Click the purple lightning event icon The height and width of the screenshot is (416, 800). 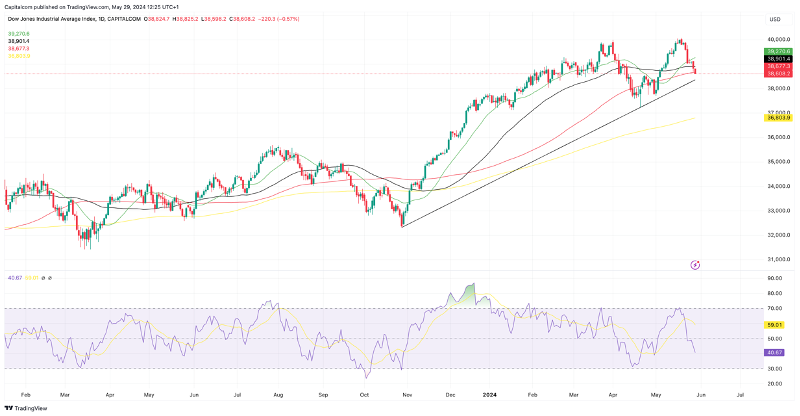(x=695, y=263)
